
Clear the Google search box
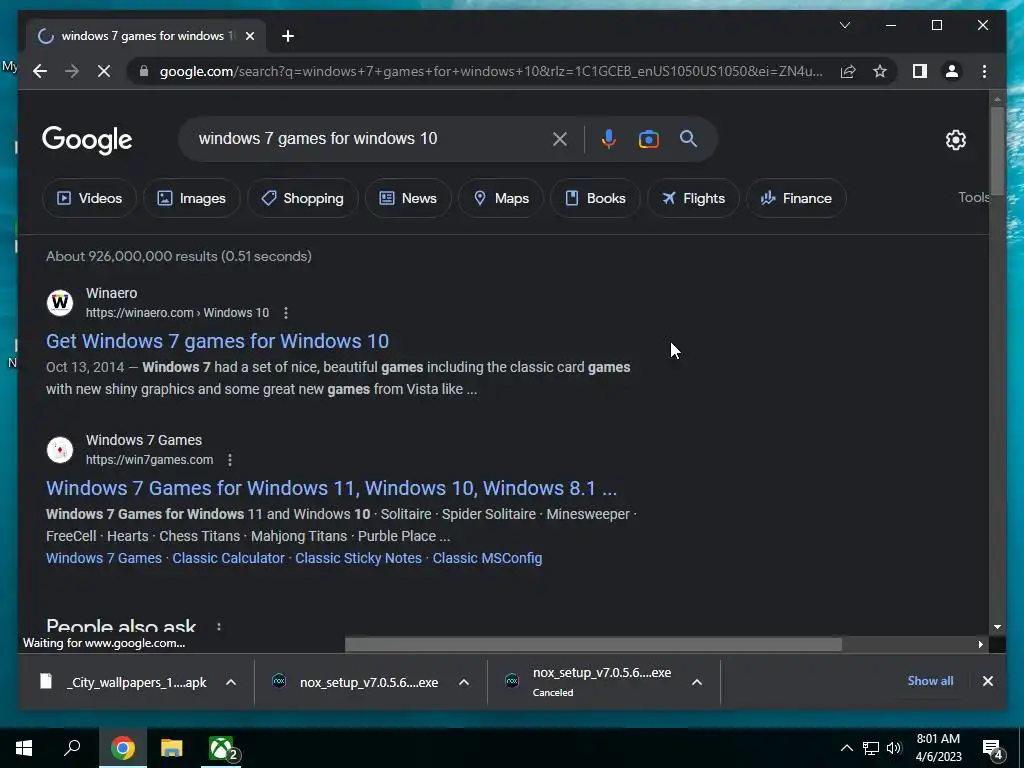point(560,138)
